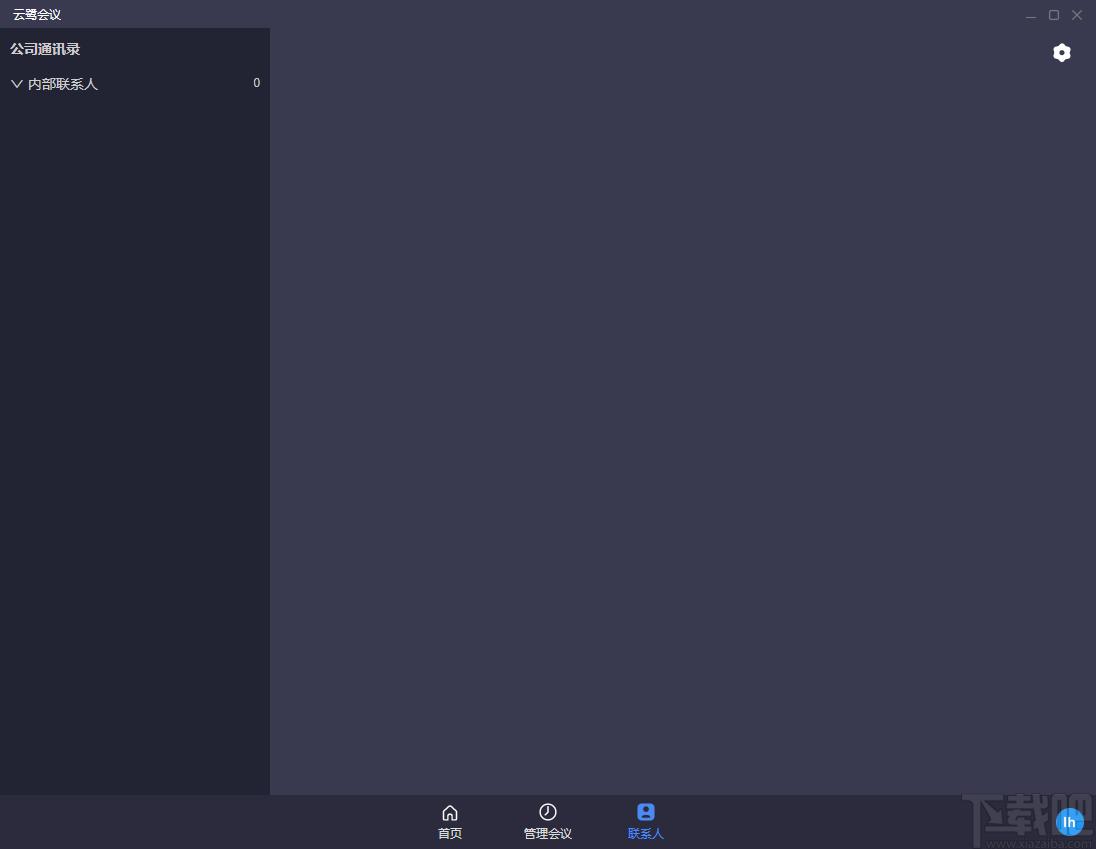Screen dimensions: 1096x849
Task: Click the blue 联系人 person icon
Action: (646, 812)
